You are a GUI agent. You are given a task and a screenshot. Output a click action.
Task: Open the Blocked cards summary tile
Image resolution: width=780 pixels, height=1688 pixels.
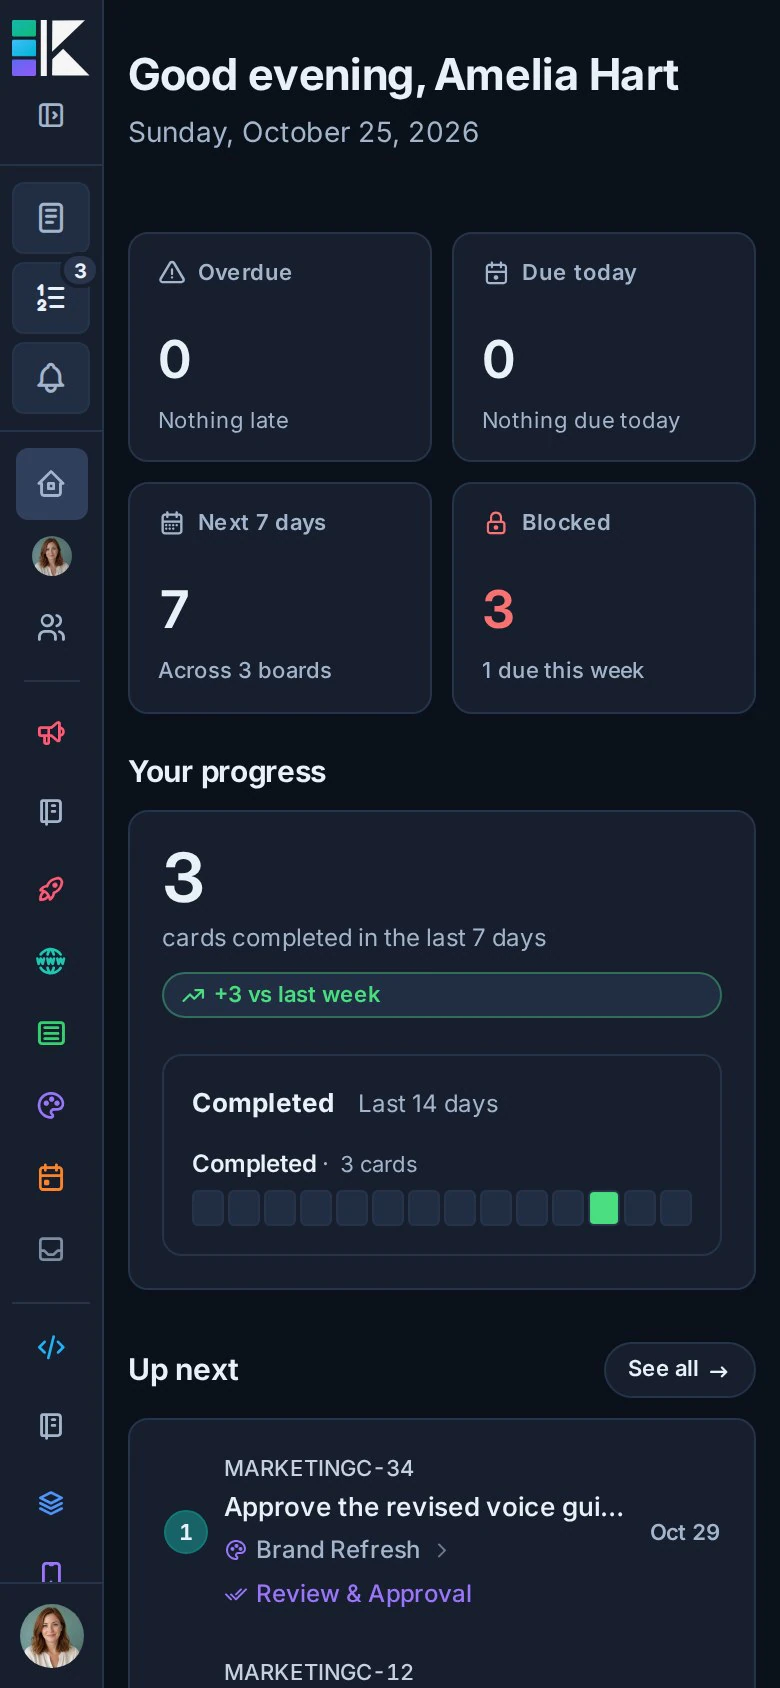(x=604, y=598)
